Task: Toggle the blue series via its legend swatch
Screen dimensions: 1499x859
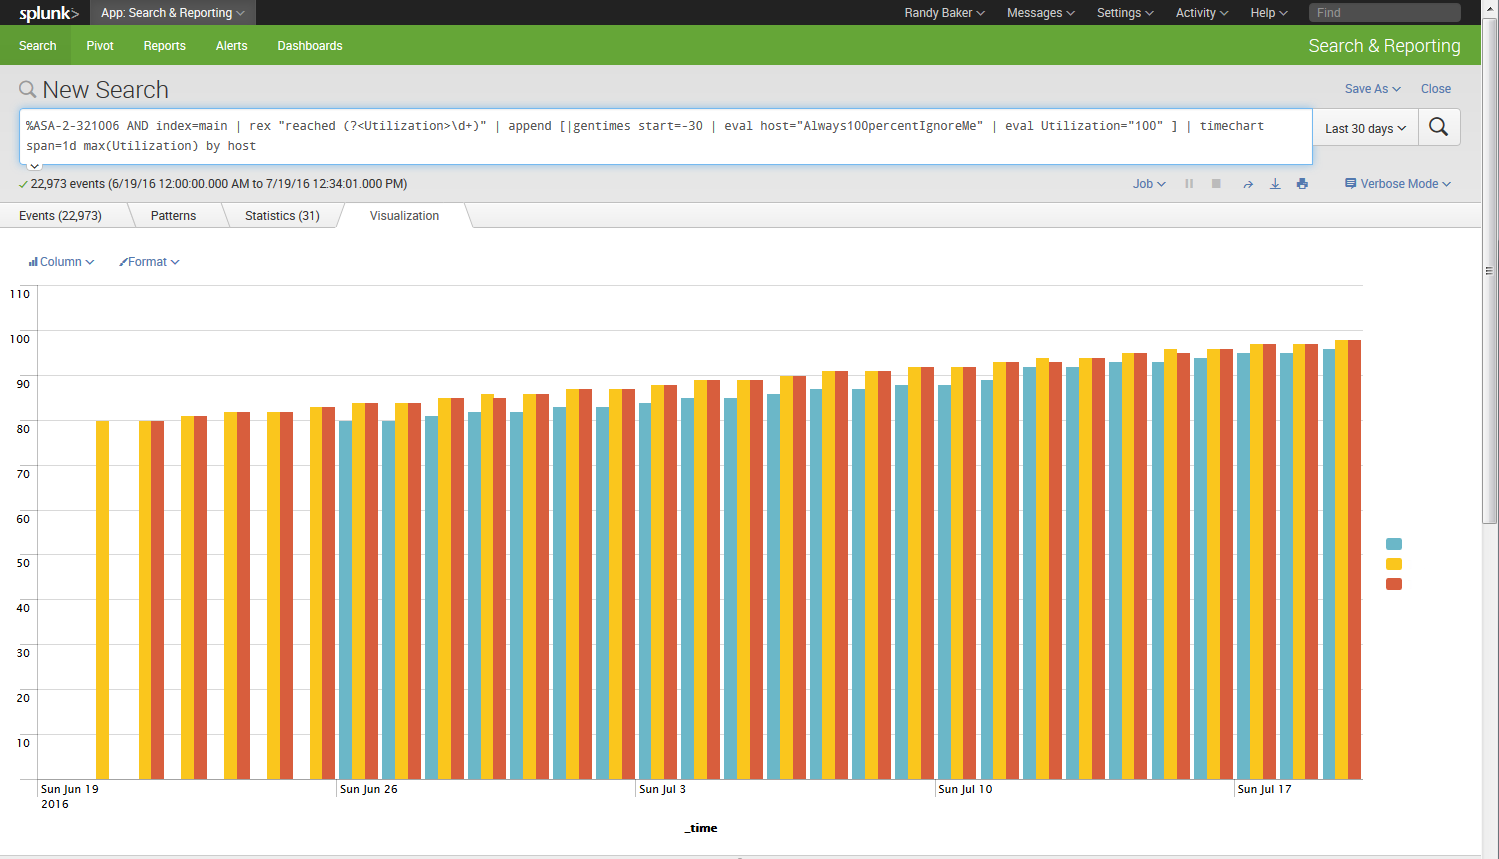Action: tap(1394, 543)
